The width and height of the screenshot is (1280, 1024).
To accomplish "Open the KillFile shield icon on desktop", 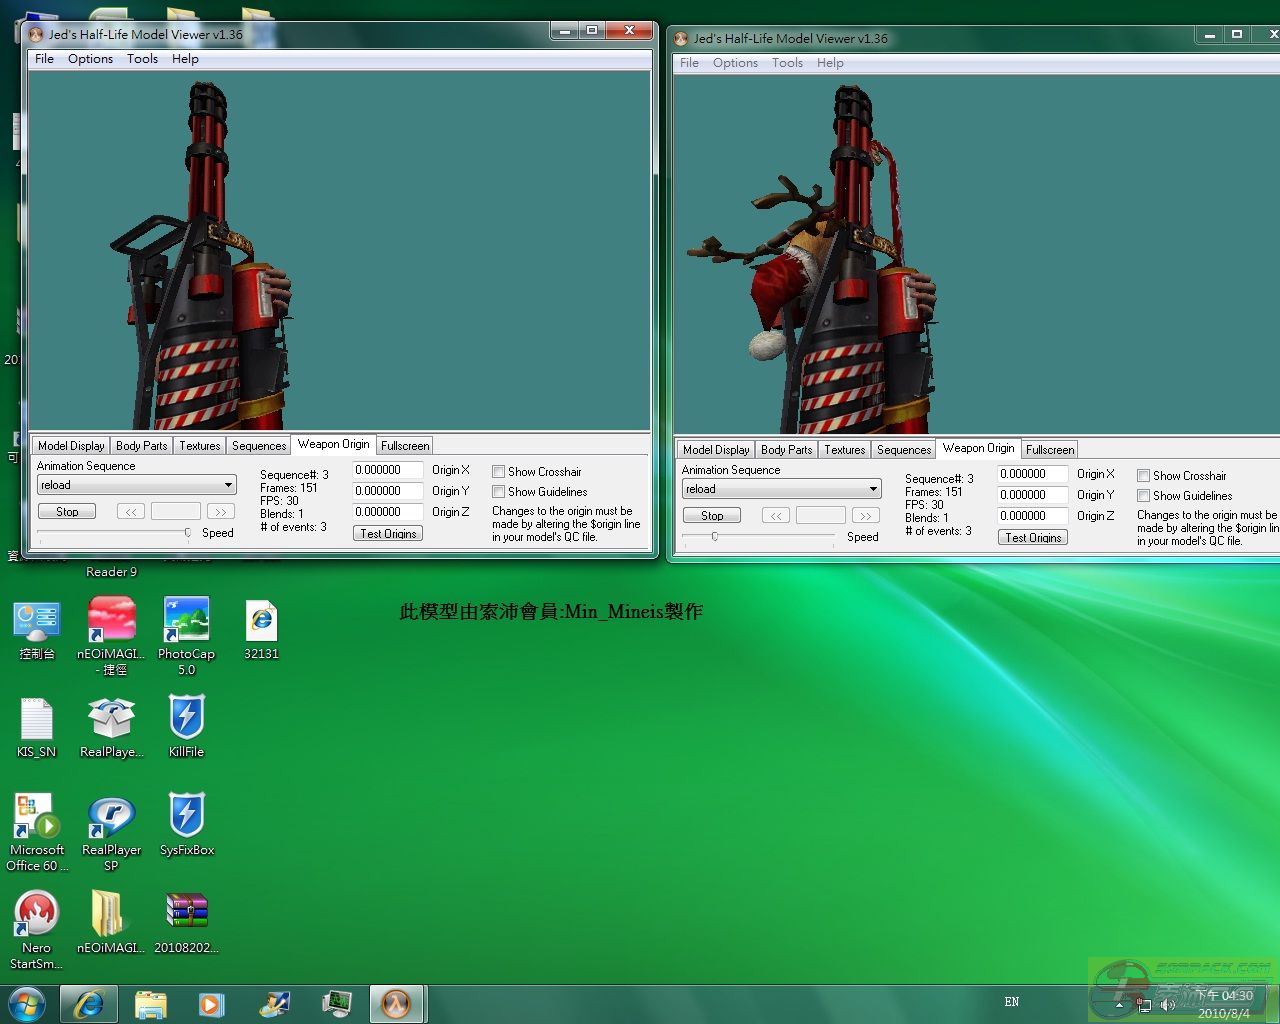I will point(186,719).
